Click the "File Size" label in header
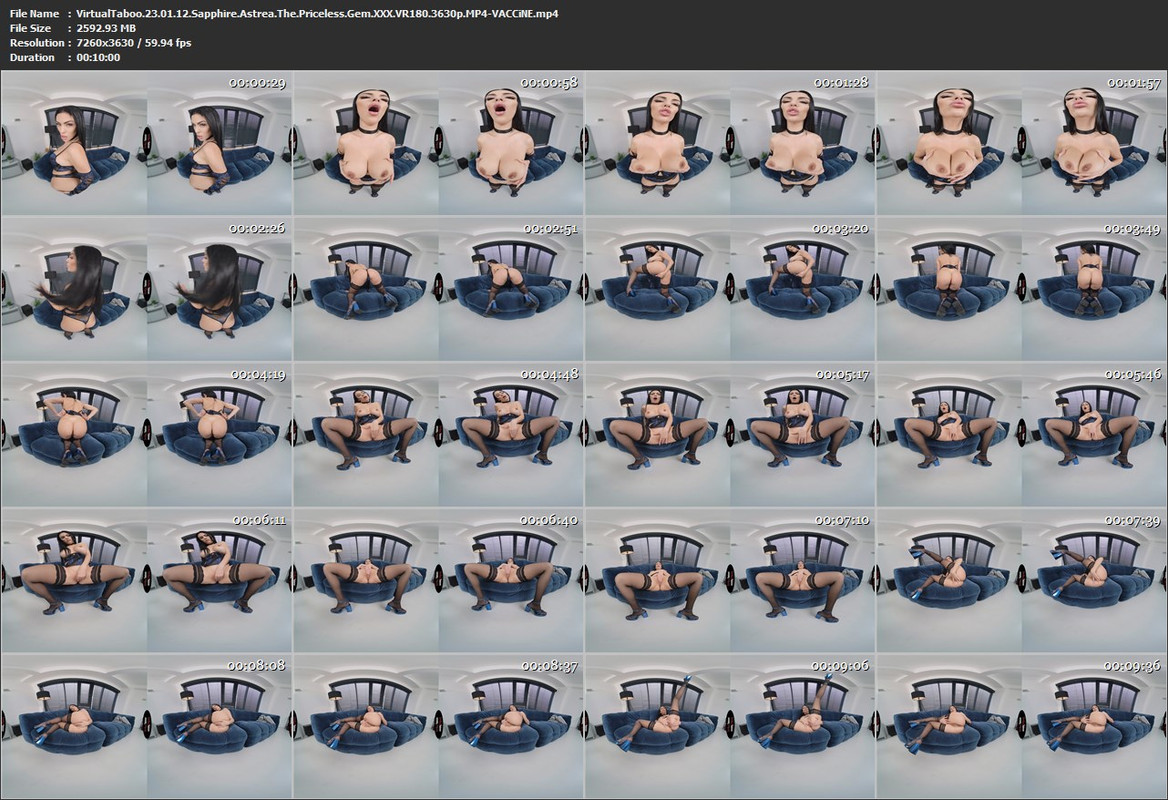 [x=31, y=28]
